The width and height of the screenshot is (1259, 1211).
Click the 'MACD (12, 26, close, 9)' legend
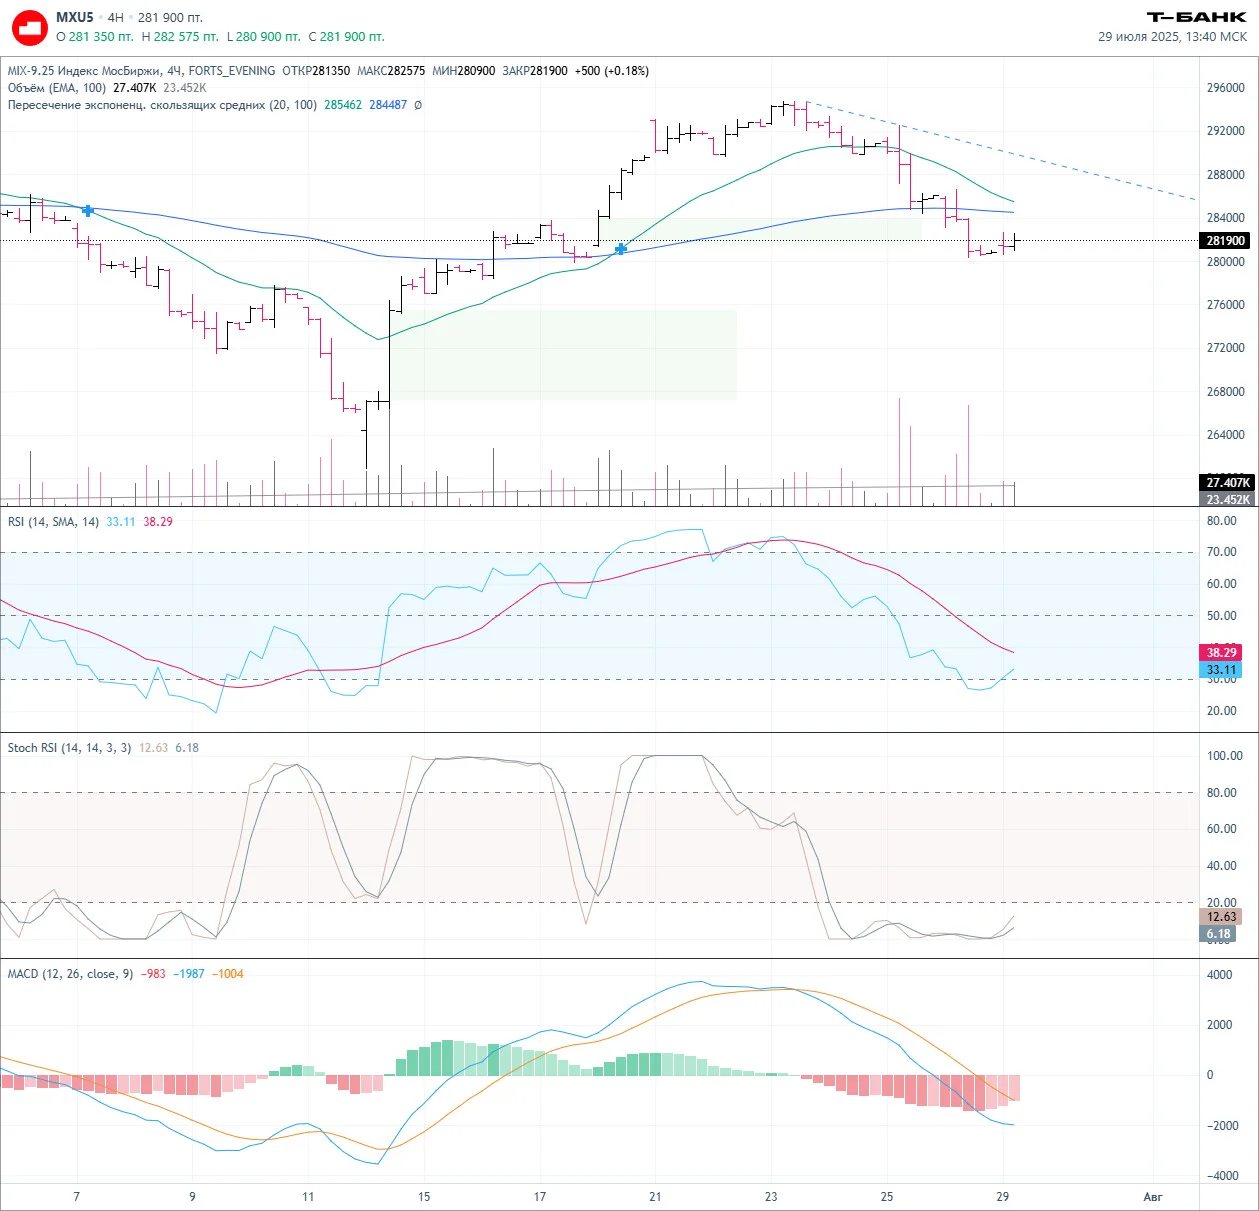tap(70, 974)
